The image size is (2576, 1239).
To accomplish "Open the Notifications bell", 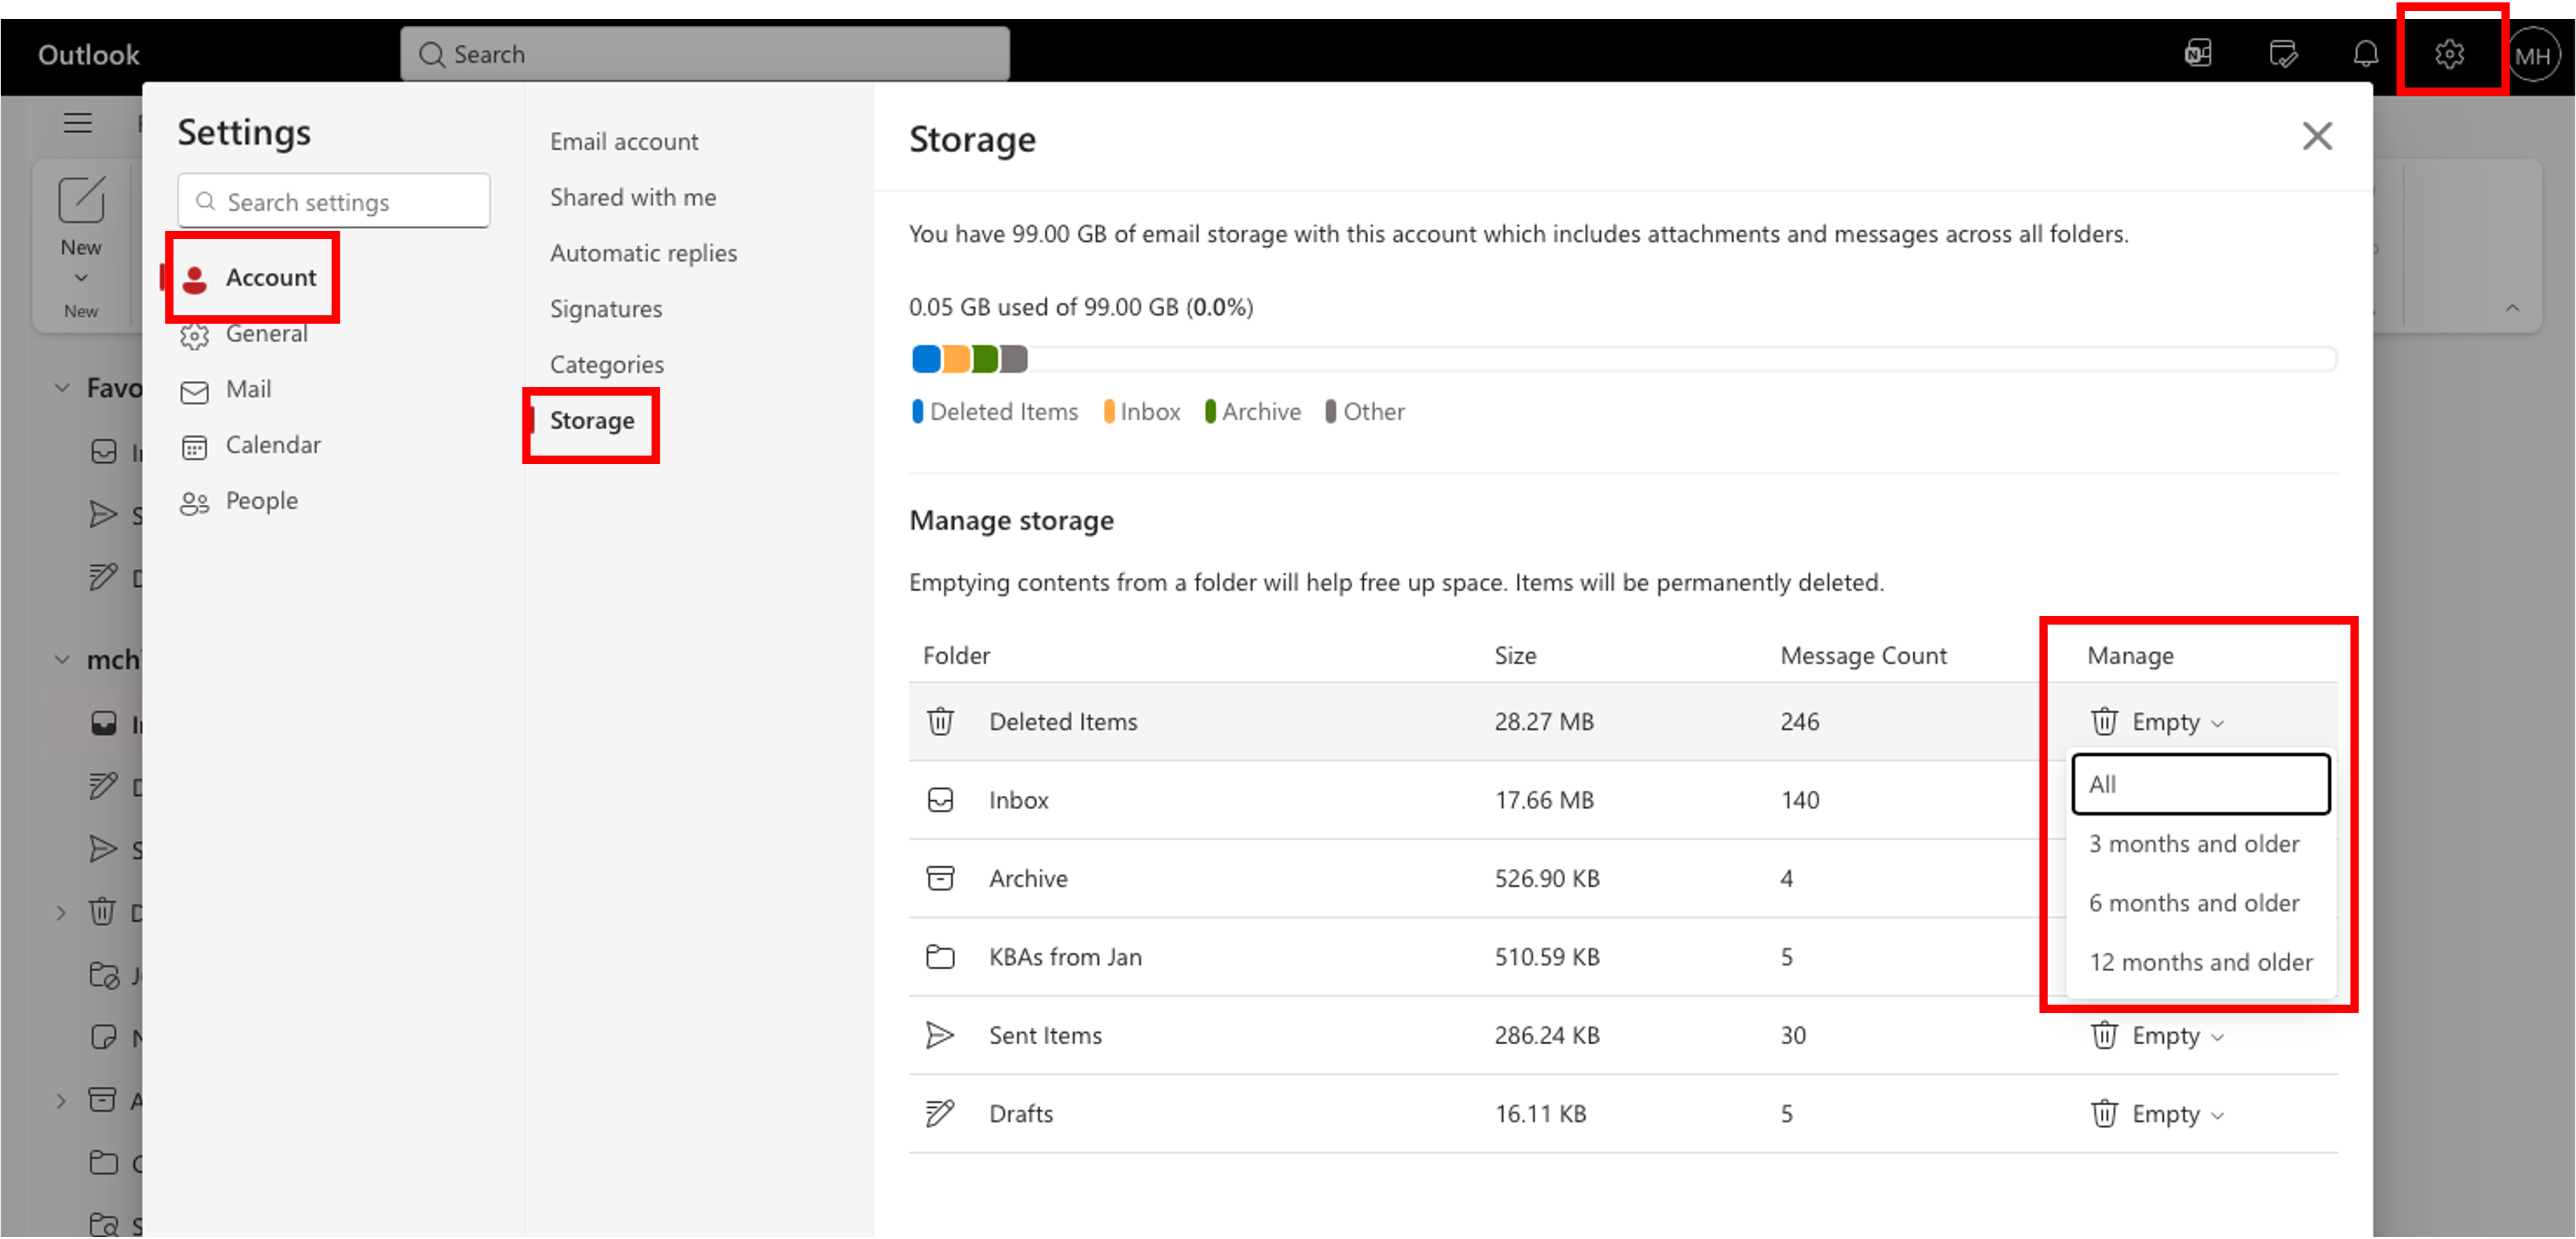I will coord(2366,54).
